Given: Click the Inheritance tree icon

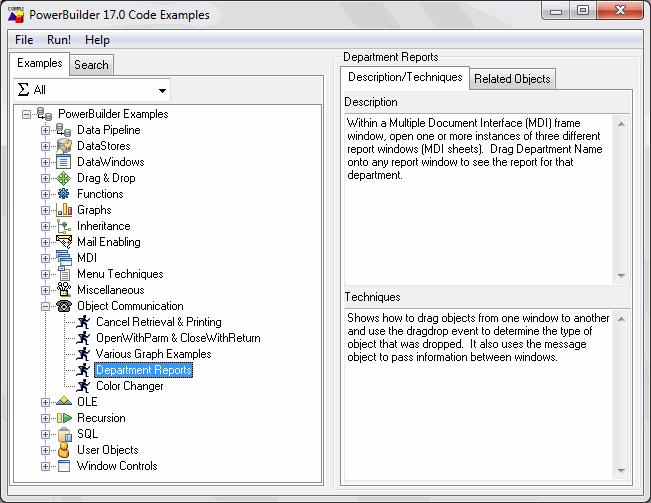Looking at the screenshot, I should pyautogui.click(x=64, y=226).
